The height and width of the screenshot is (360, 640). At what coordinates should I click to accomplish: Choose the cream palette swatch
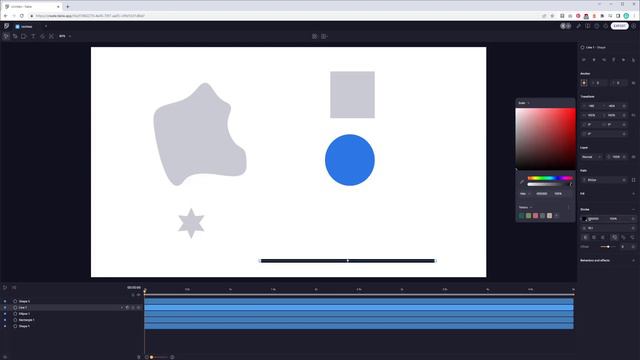click(x=549, y=216)
